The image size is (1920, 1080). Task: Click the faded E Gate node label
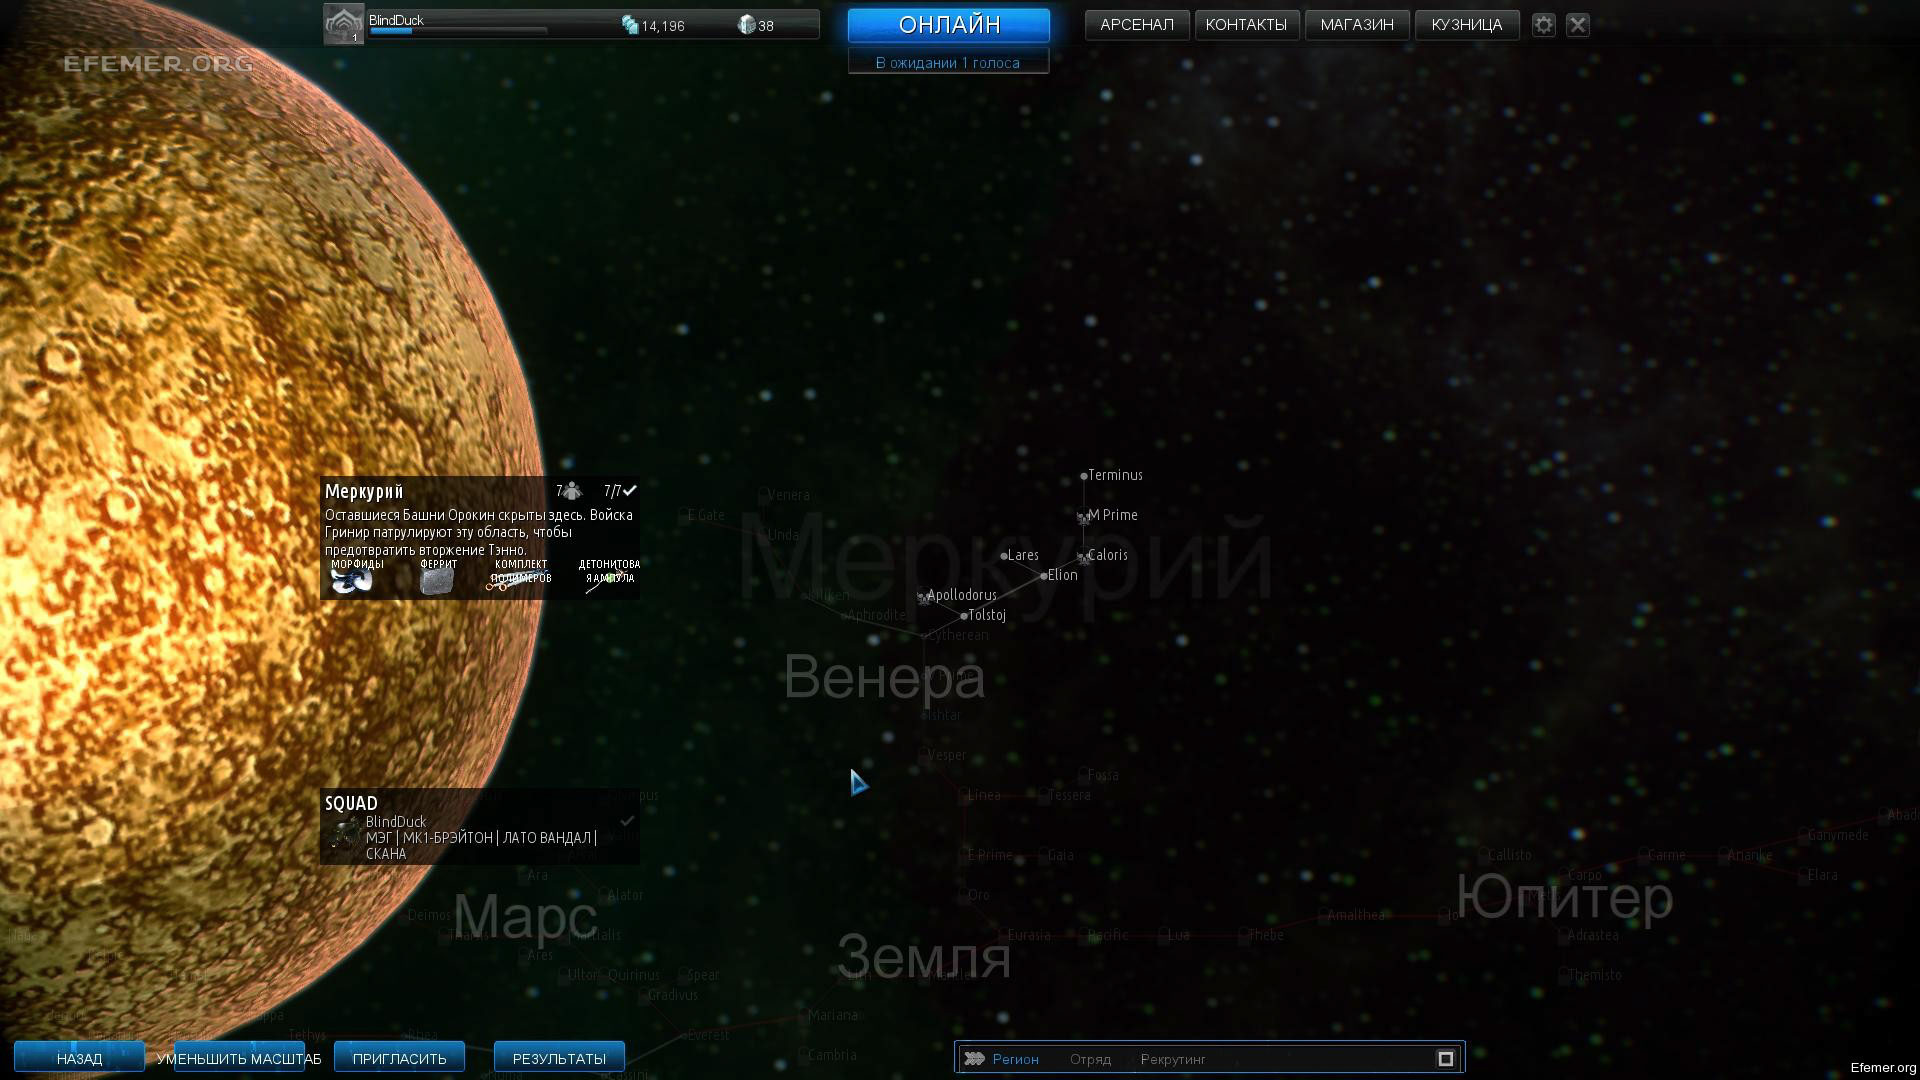704,515
